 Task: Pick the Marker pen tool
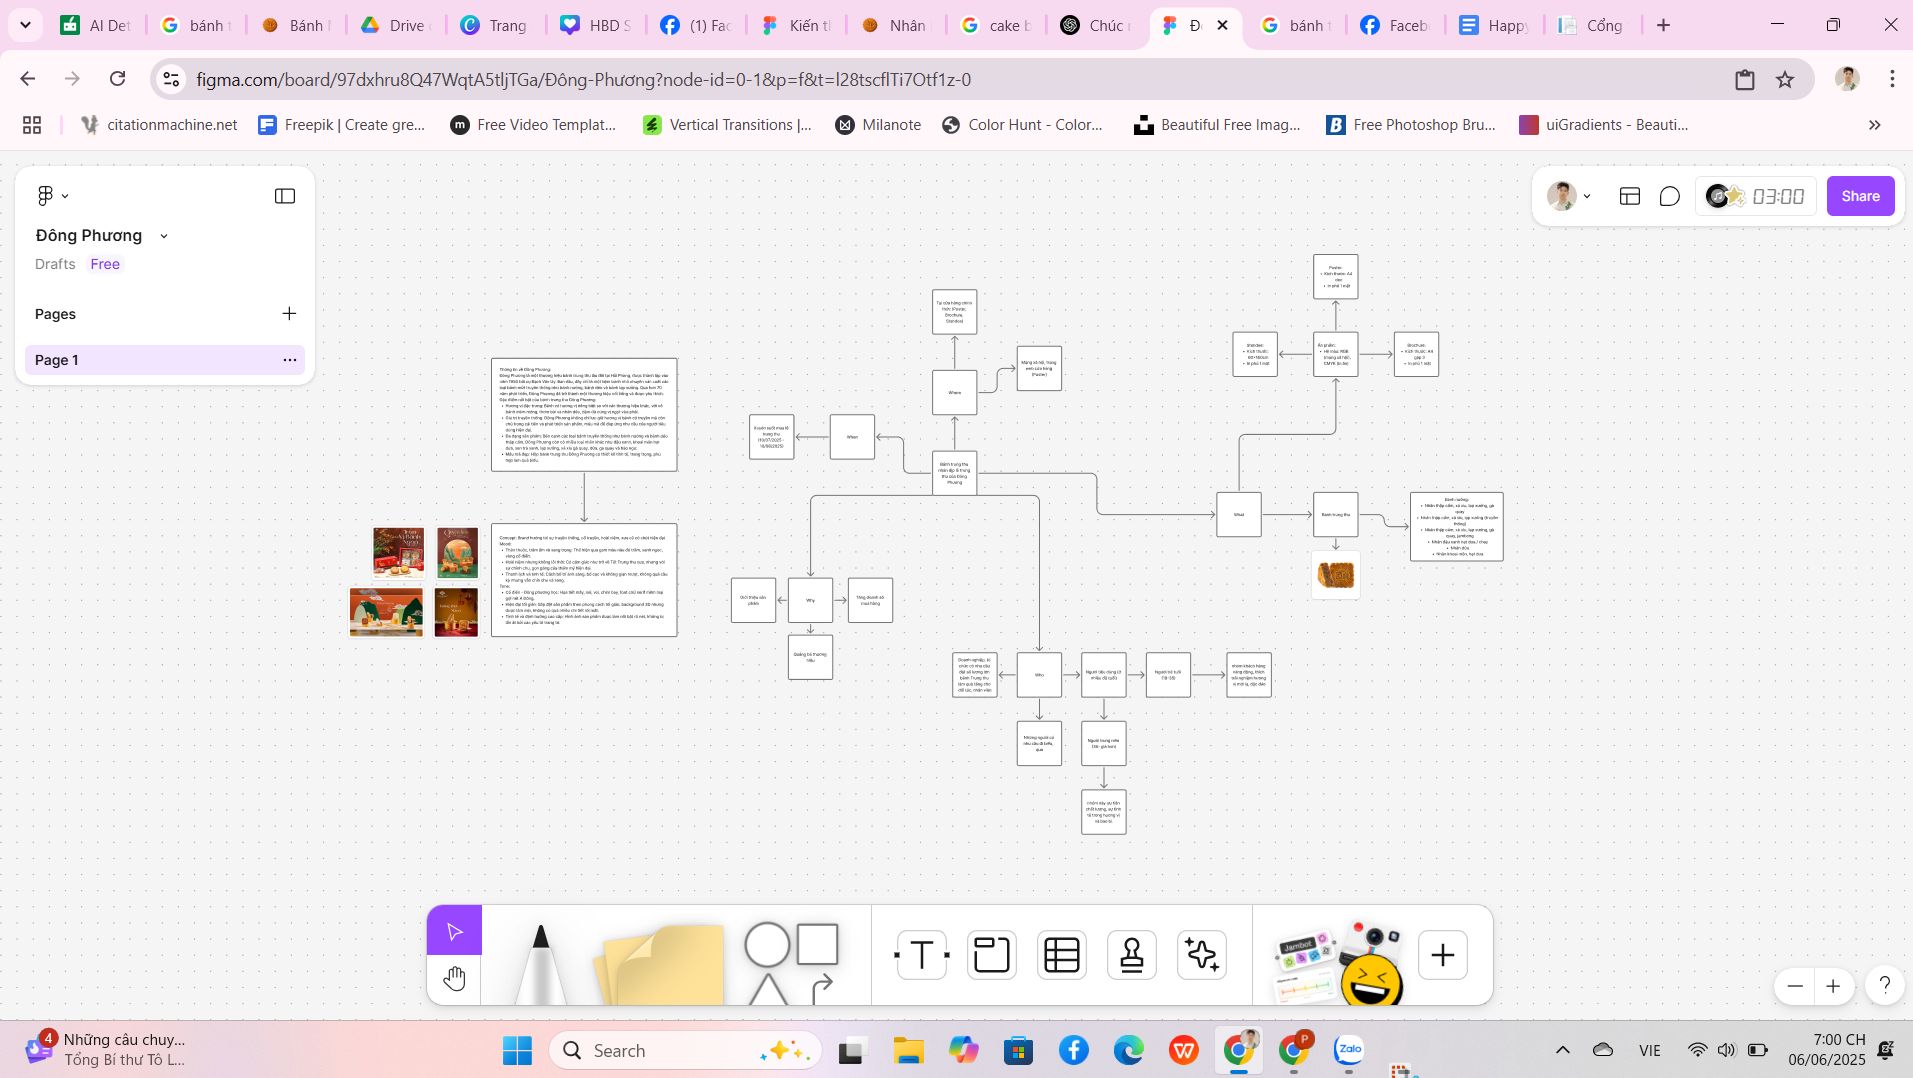[540, 964]
